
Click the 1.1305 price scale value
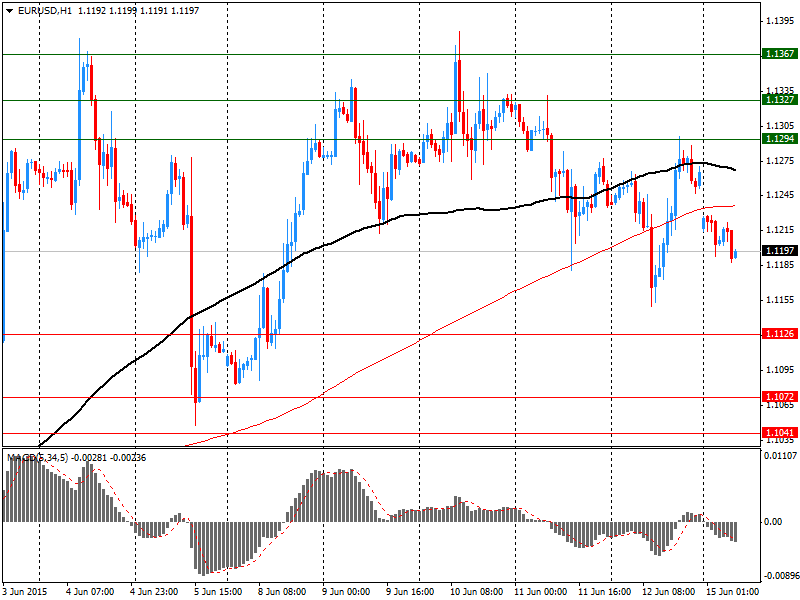pos(780,126)
